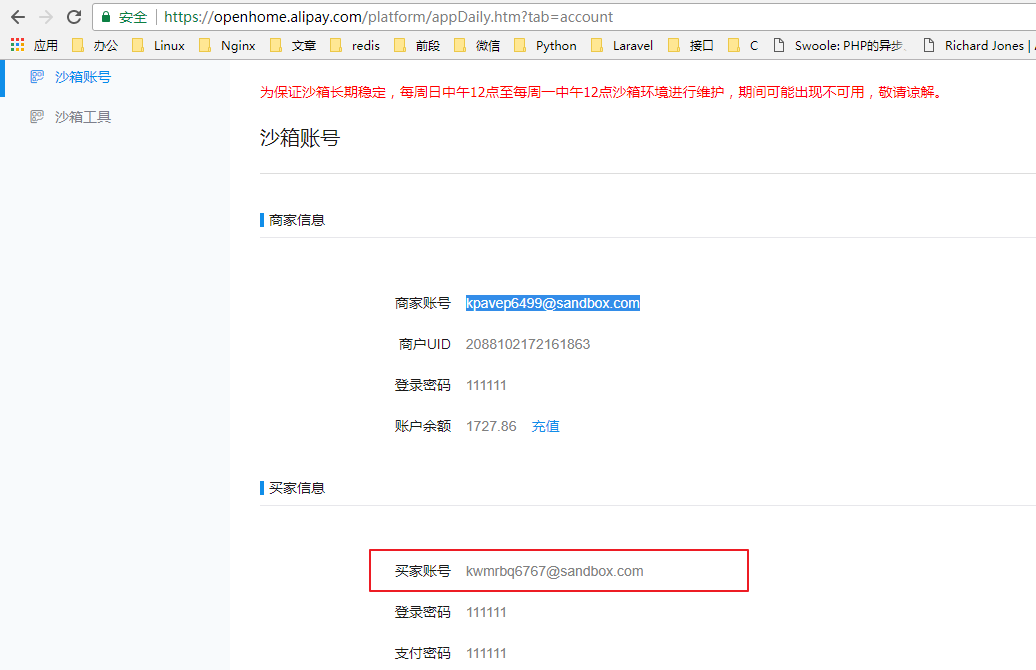
Task: Click the browser back arrow
Action: pyautogui.click(x=17, y=17)
